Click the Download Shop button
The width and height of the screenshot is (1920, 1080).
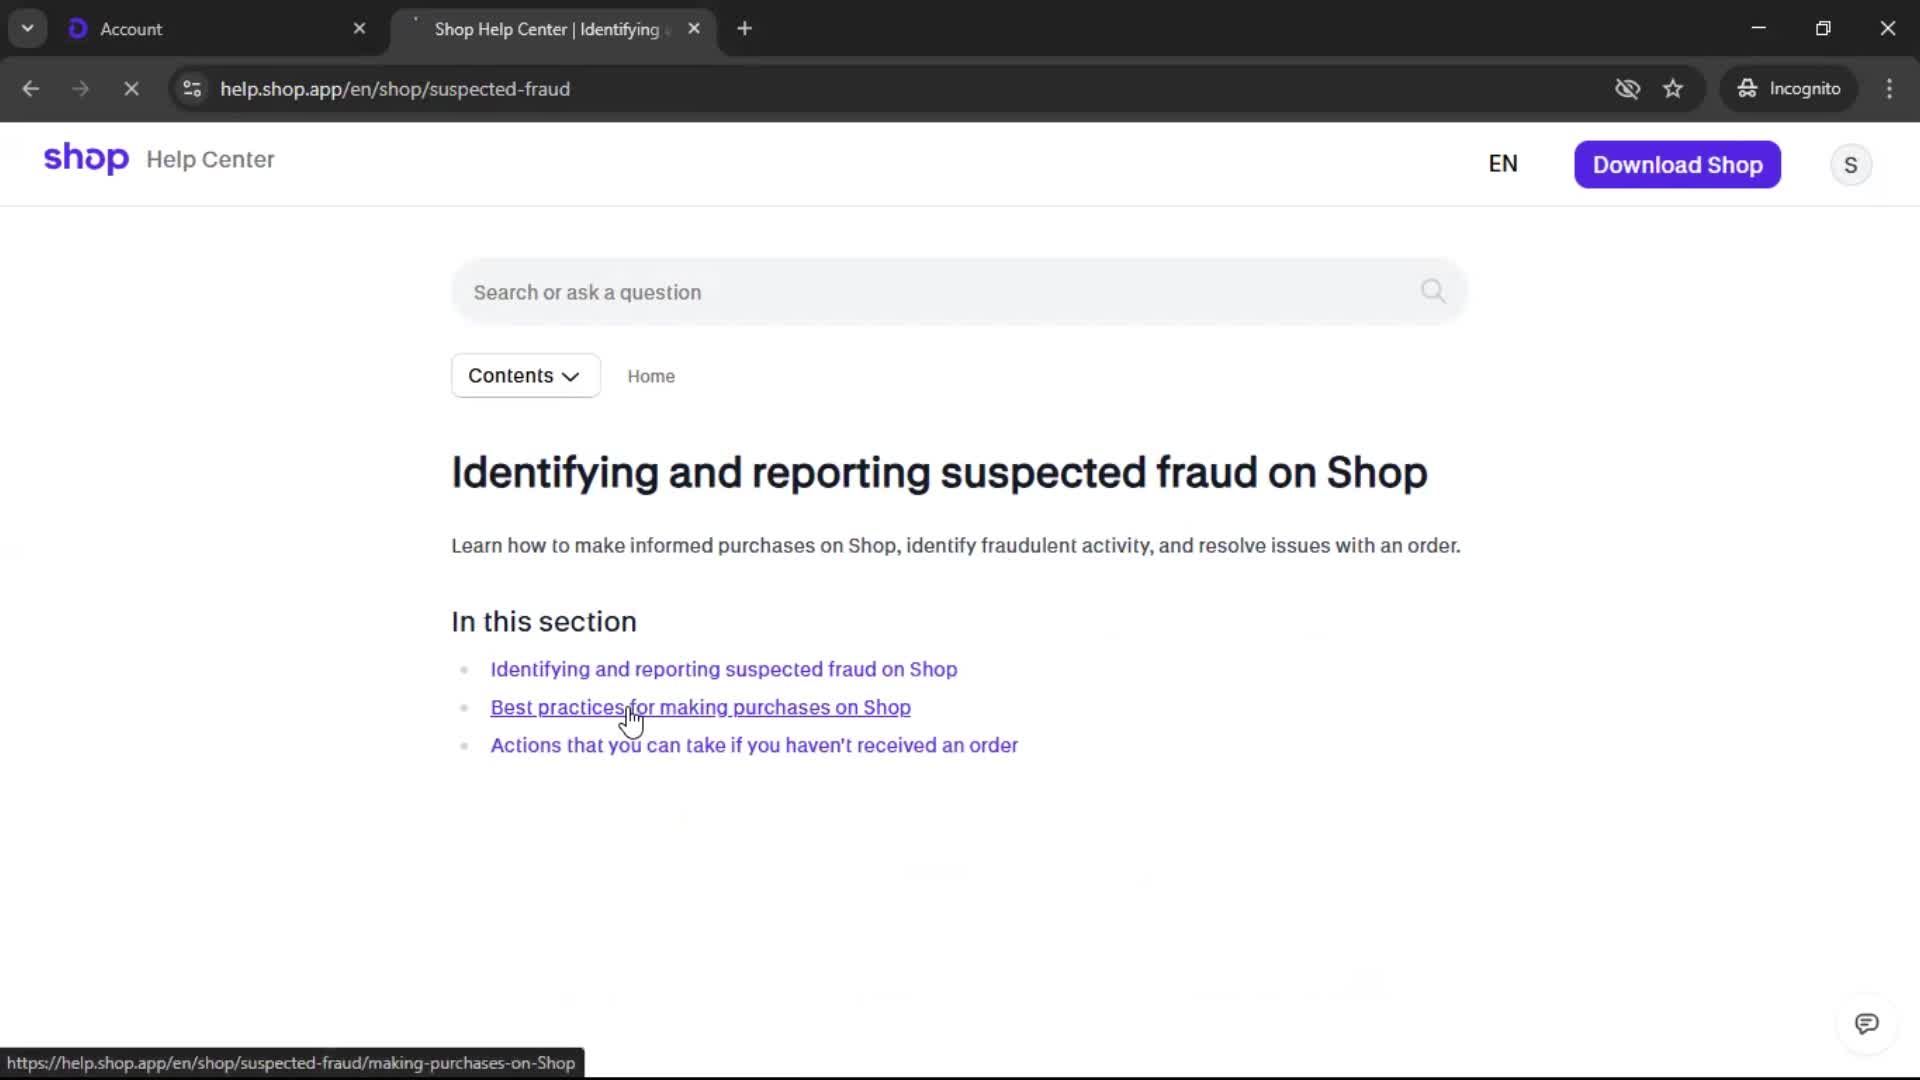click(x=1677, y=165)
